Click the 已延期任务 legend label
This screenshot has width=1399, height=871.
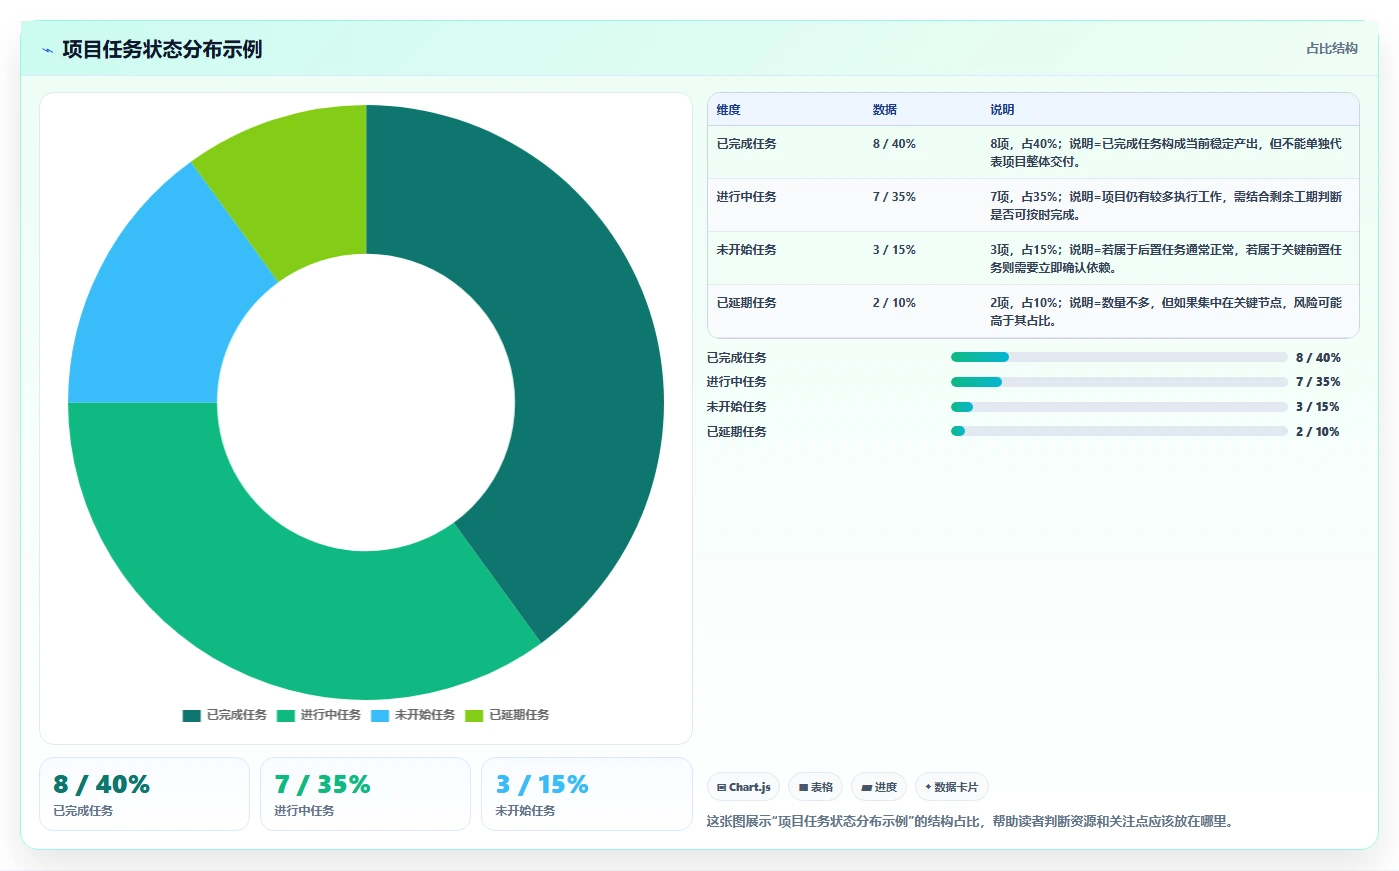519,715
